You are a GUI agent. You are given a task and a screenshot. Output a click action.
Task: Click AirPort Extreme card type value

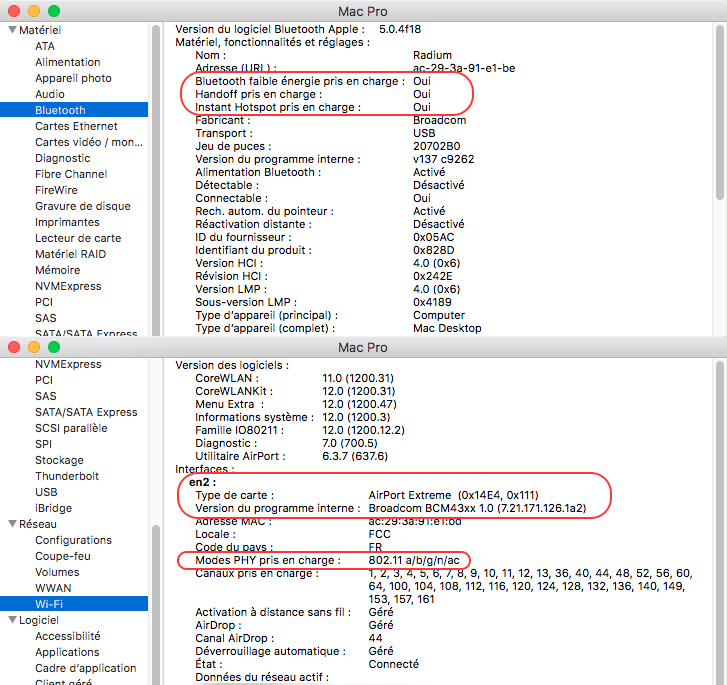pos(453,495)
